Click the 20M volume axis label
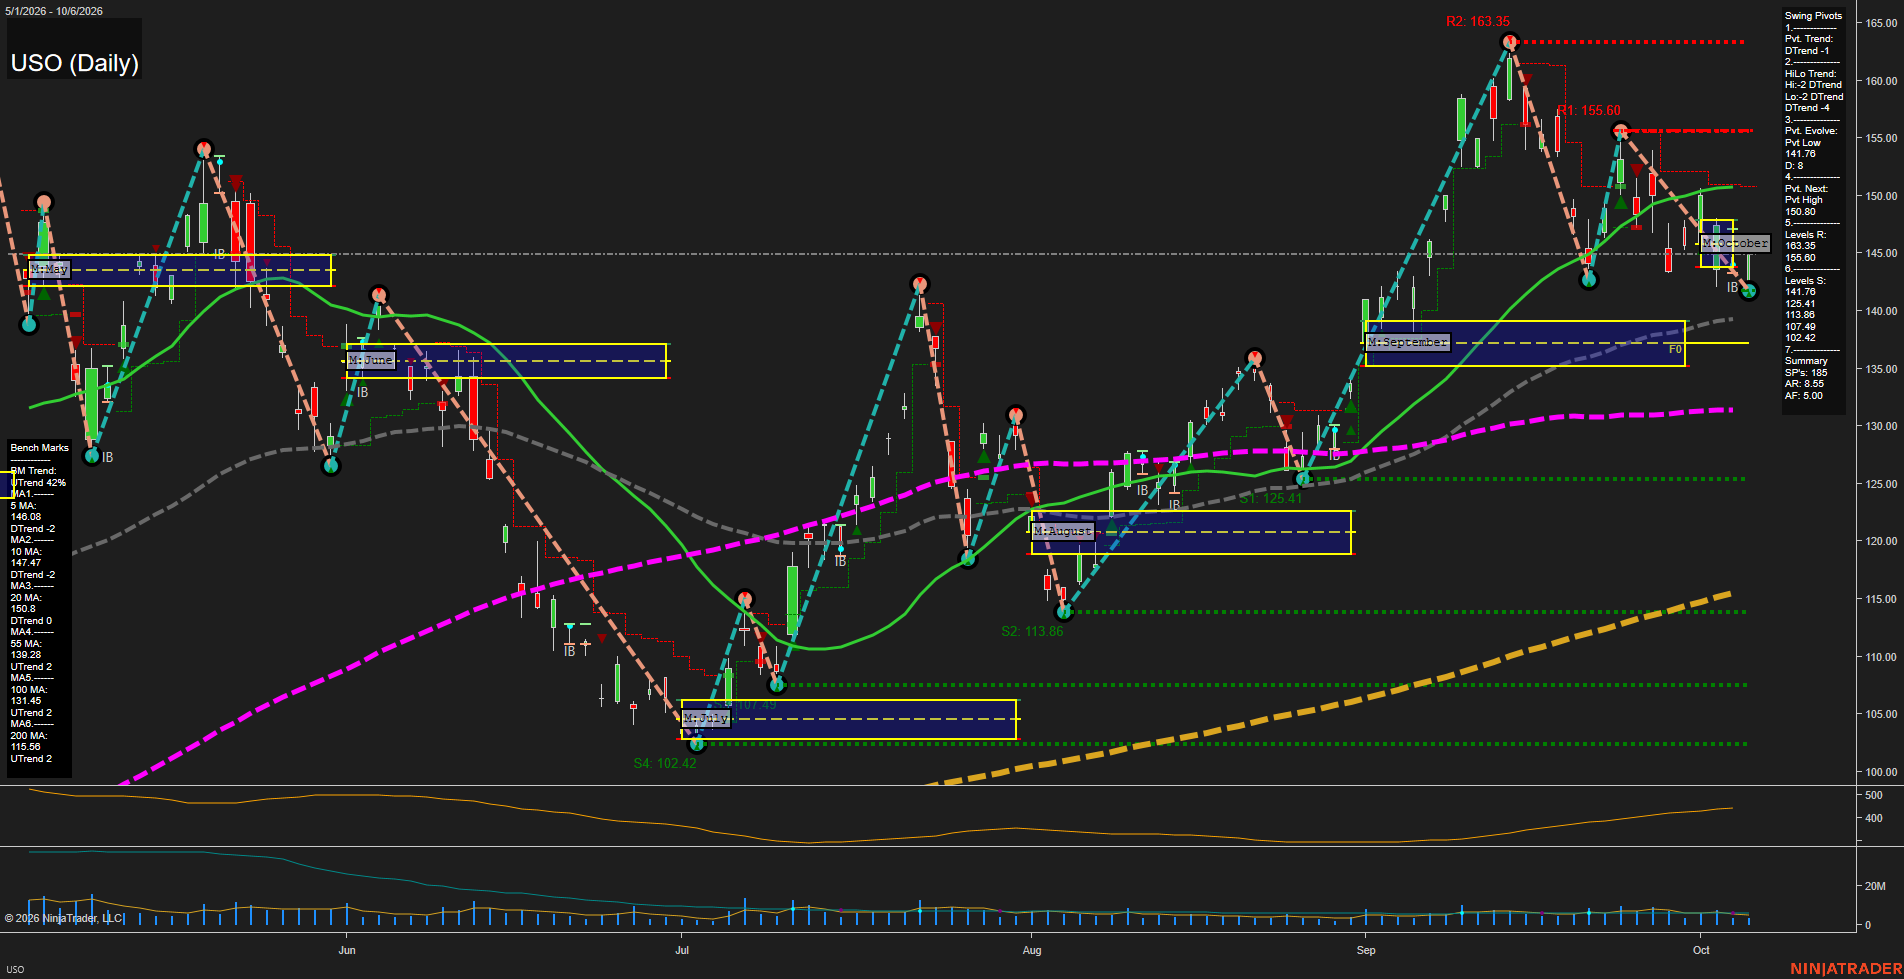Screen dimensions: 1904x979 [1875, 886]
